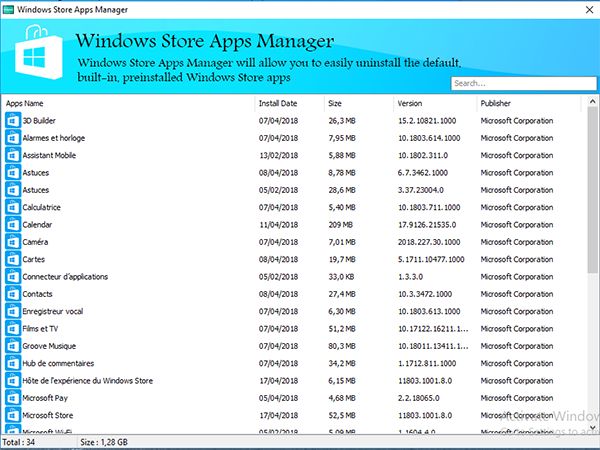Viewport: 600px width, 450px height.
Task: Sort by Apps Name column header
Action: [x=24, y=103]
